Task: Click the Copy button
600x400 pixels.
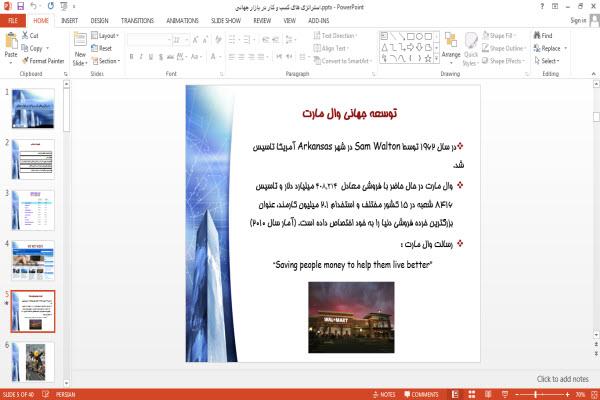Action: click(32, 48)
